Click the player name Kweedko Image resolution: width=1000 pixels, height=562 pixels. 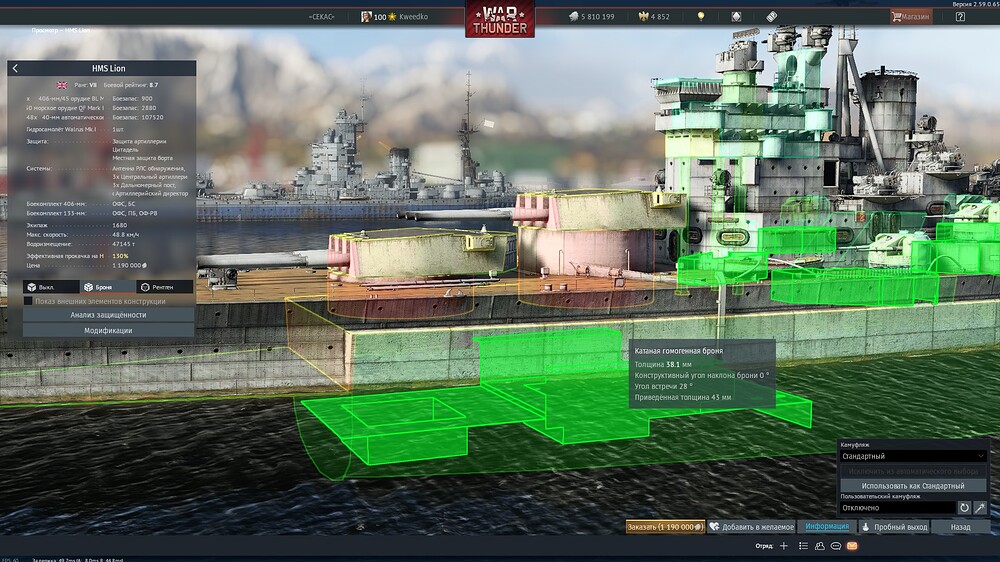pos(413,17)
